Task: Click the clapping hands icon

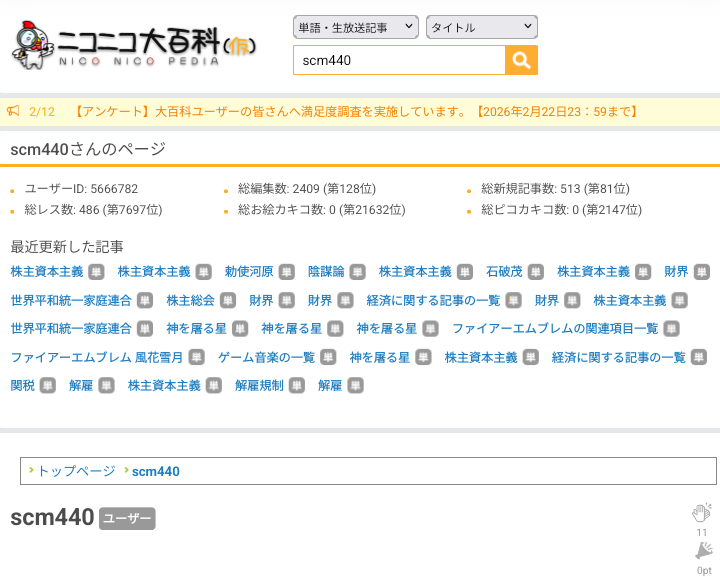Action: coord(701,513)
